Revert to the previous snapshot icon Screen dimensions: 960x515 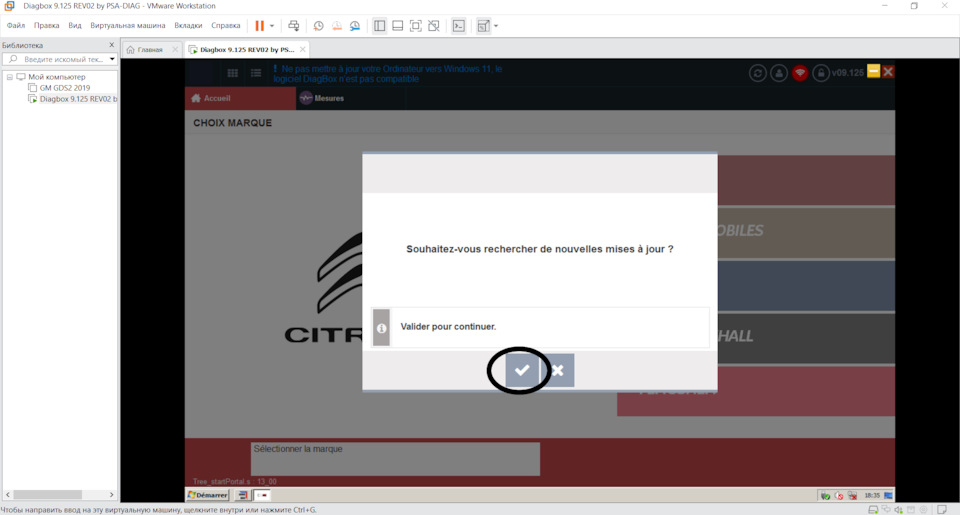point(337,26)
